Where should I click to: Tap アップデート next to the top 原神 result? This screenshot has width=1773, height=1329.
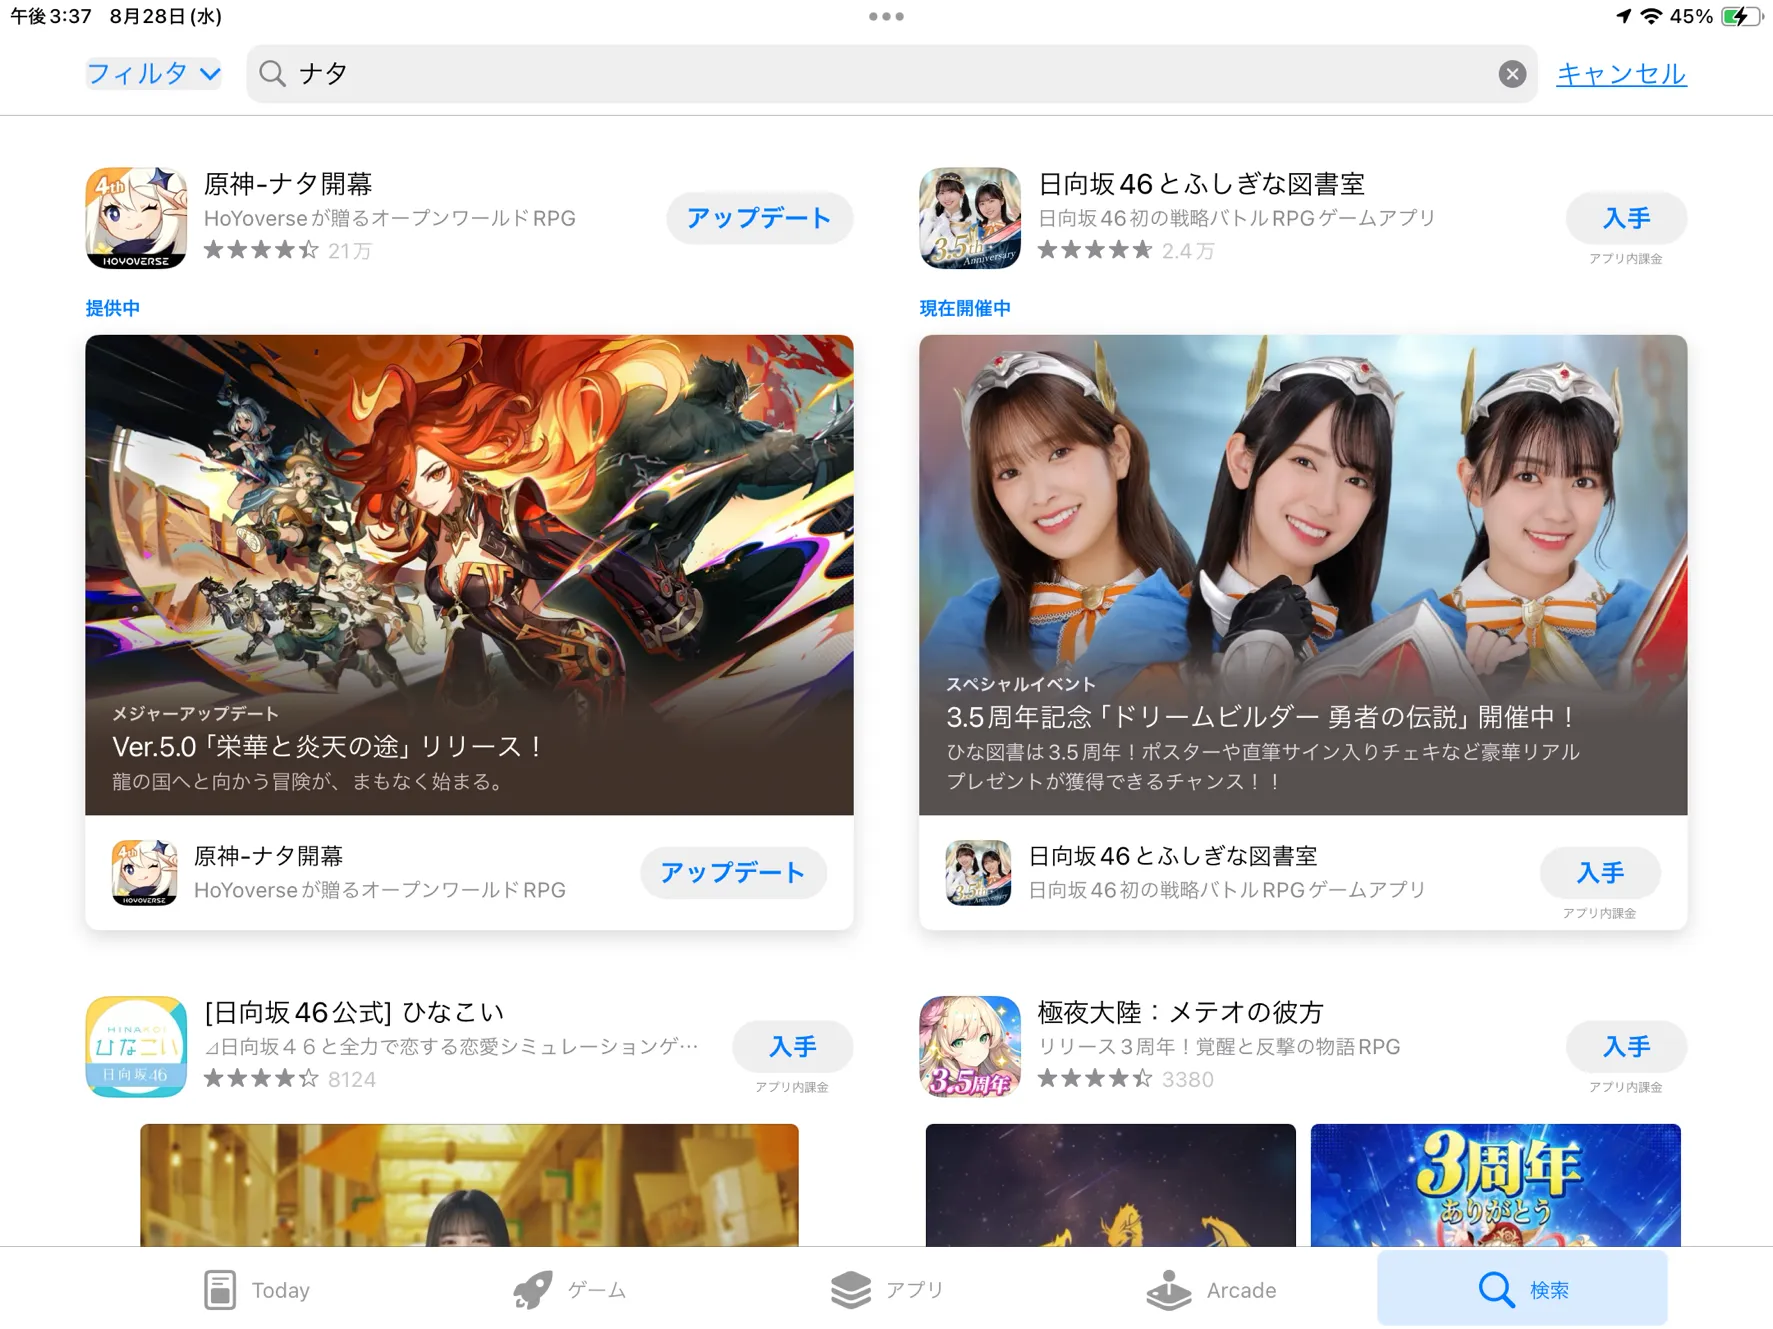tap(759, 218)
